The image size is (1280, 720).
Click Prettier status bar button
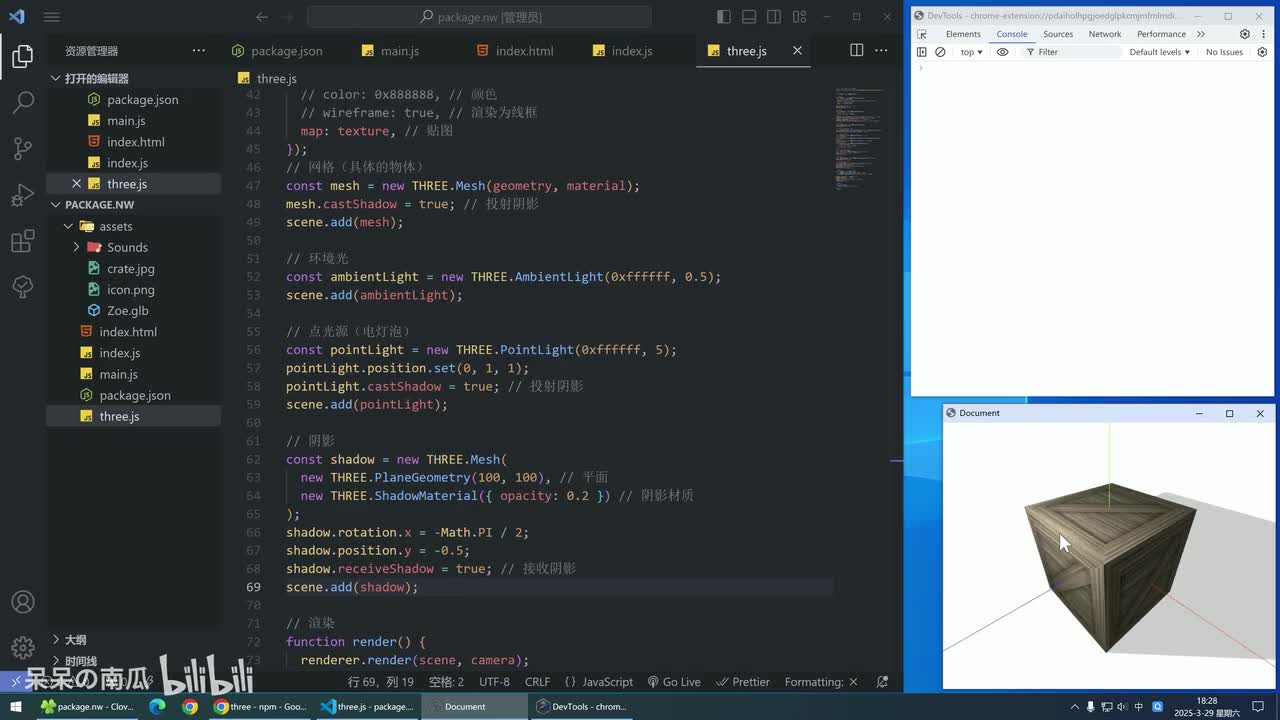tap(743, 682)
